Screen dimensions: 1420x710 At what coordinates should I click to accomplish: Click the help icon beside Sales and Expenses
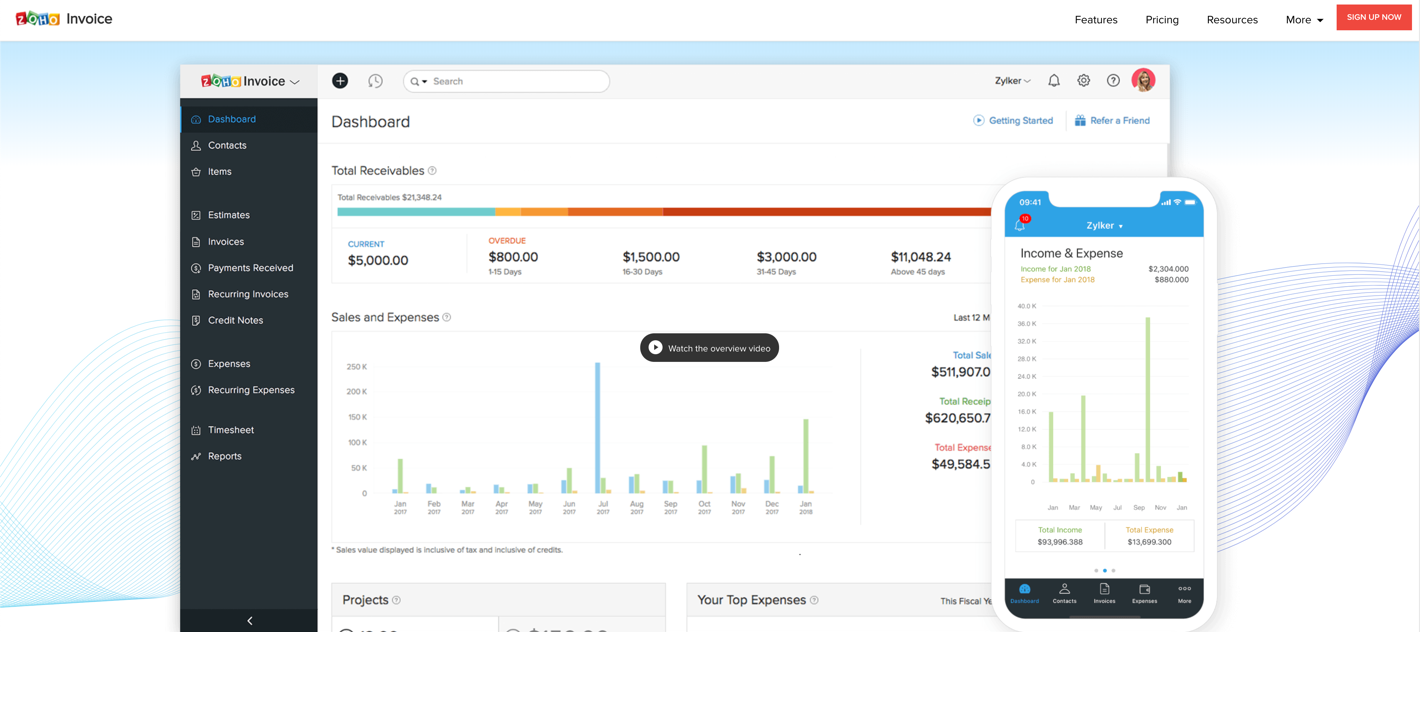click(x=447, y=318)
